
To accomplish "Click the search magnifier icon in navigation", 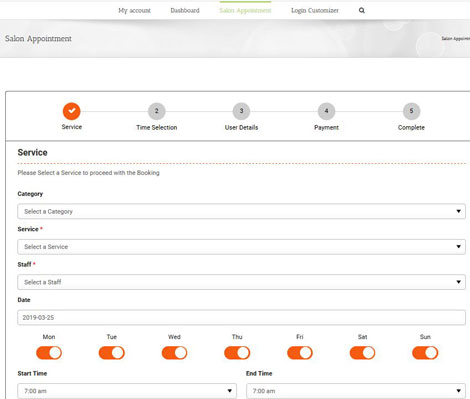I will [362, 10].
